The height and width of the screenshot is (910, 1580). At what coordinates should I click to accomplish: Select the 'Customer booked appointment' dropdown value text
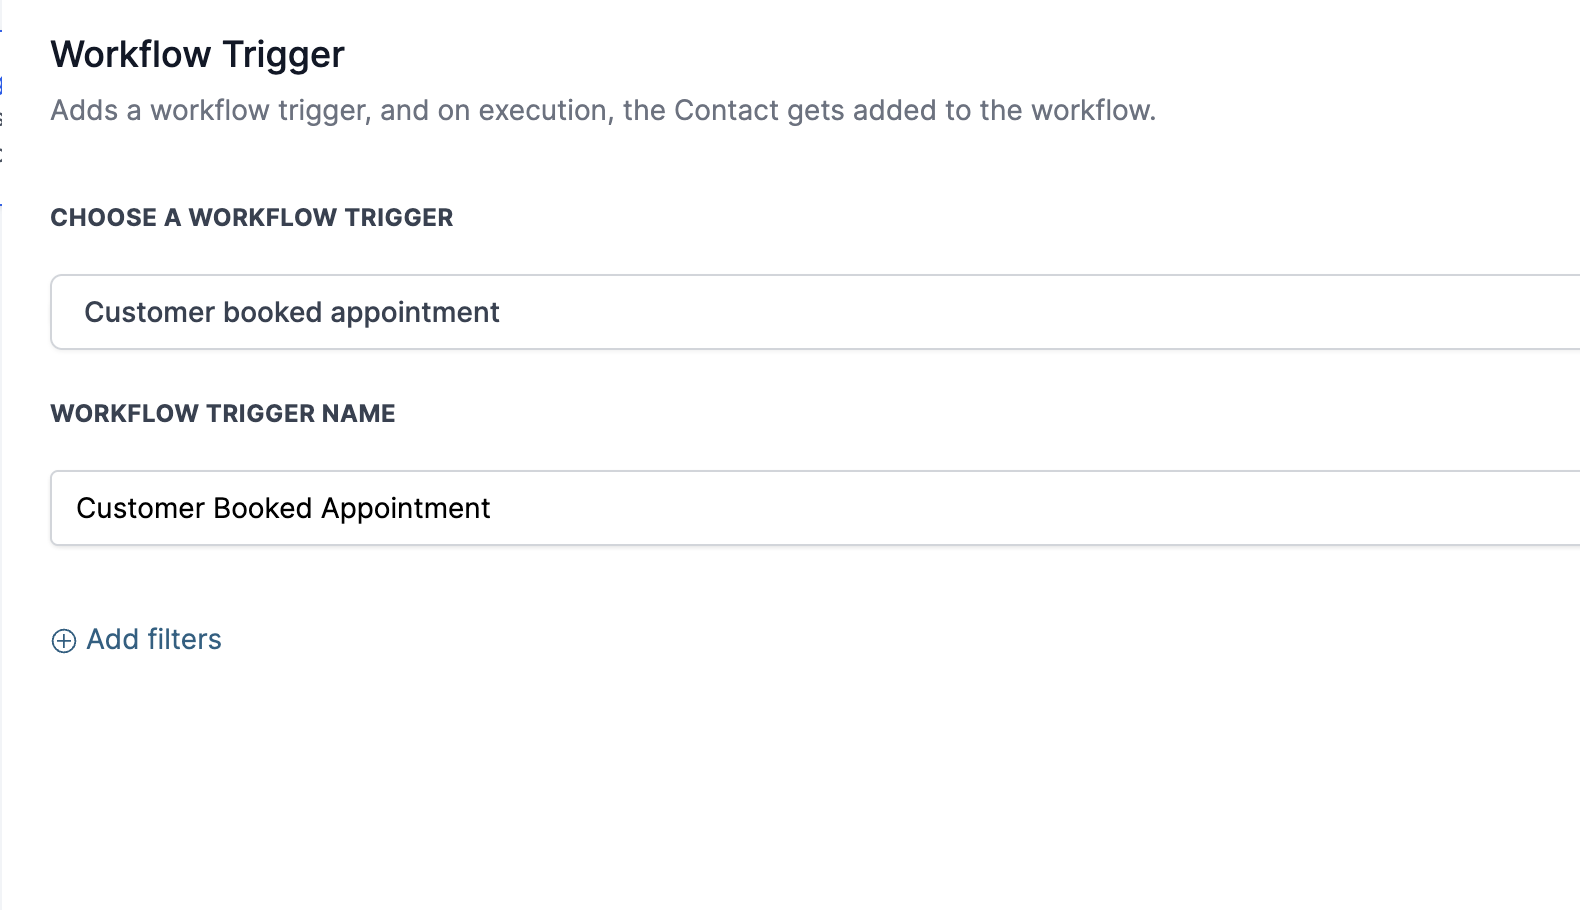point(292,313)
